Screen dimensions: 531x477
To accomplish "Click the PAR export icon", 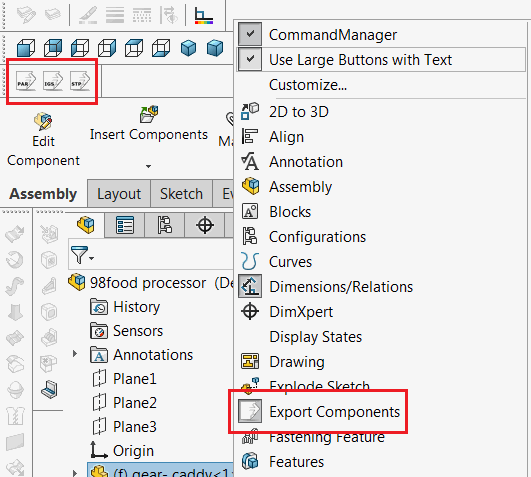I will pyautogui.click(x=26, y=81).
